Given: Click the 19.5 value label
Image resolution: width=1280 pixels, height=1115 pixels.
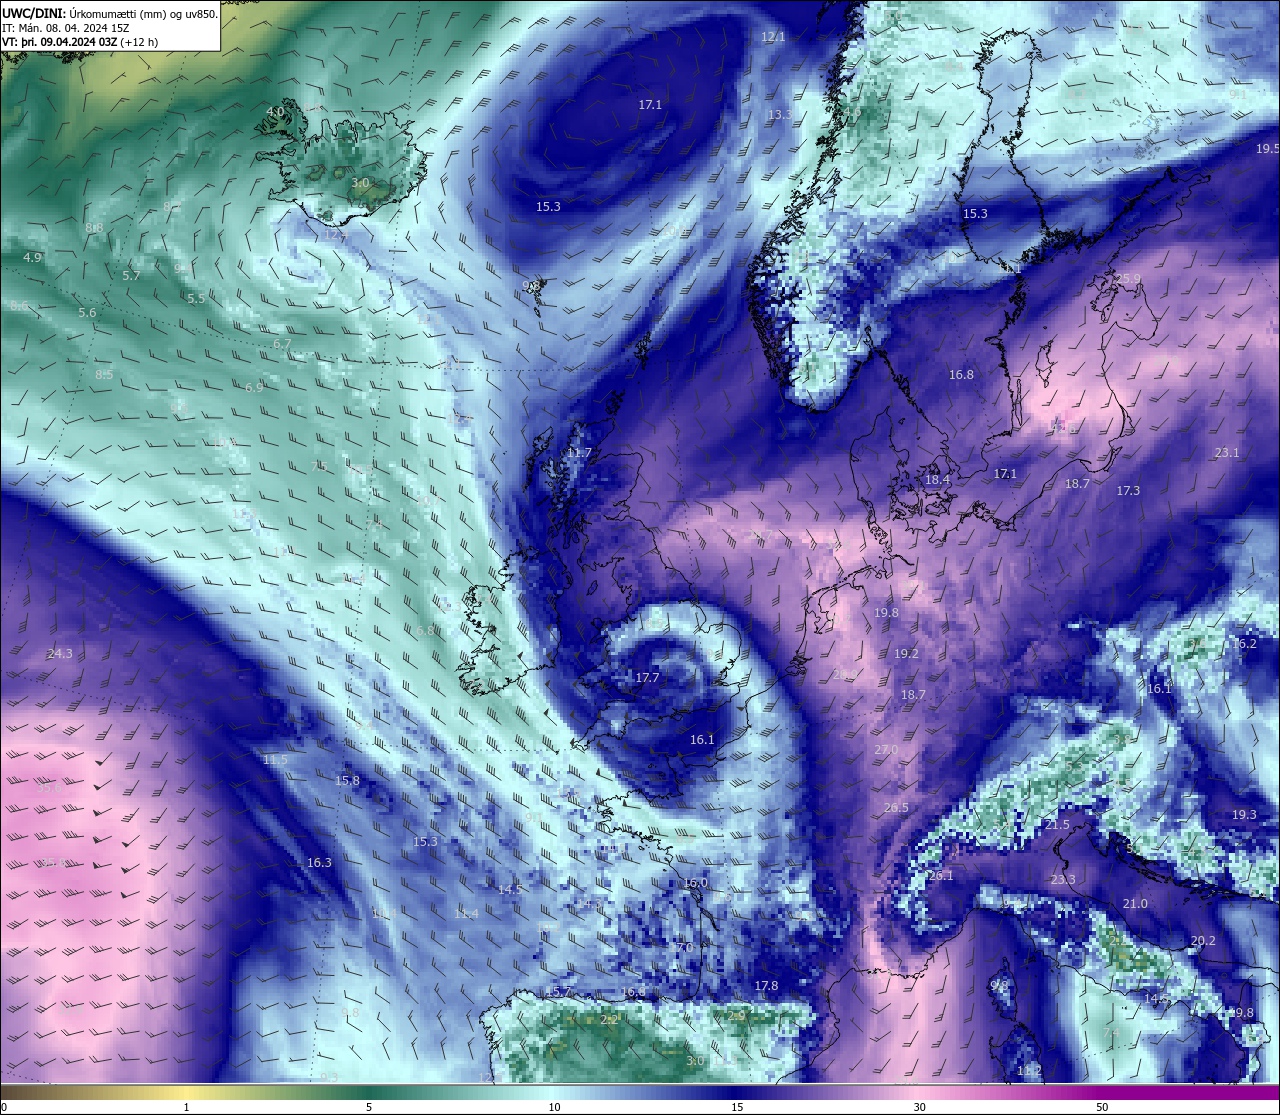Looking at the screenshot, I should (1267, 148).
